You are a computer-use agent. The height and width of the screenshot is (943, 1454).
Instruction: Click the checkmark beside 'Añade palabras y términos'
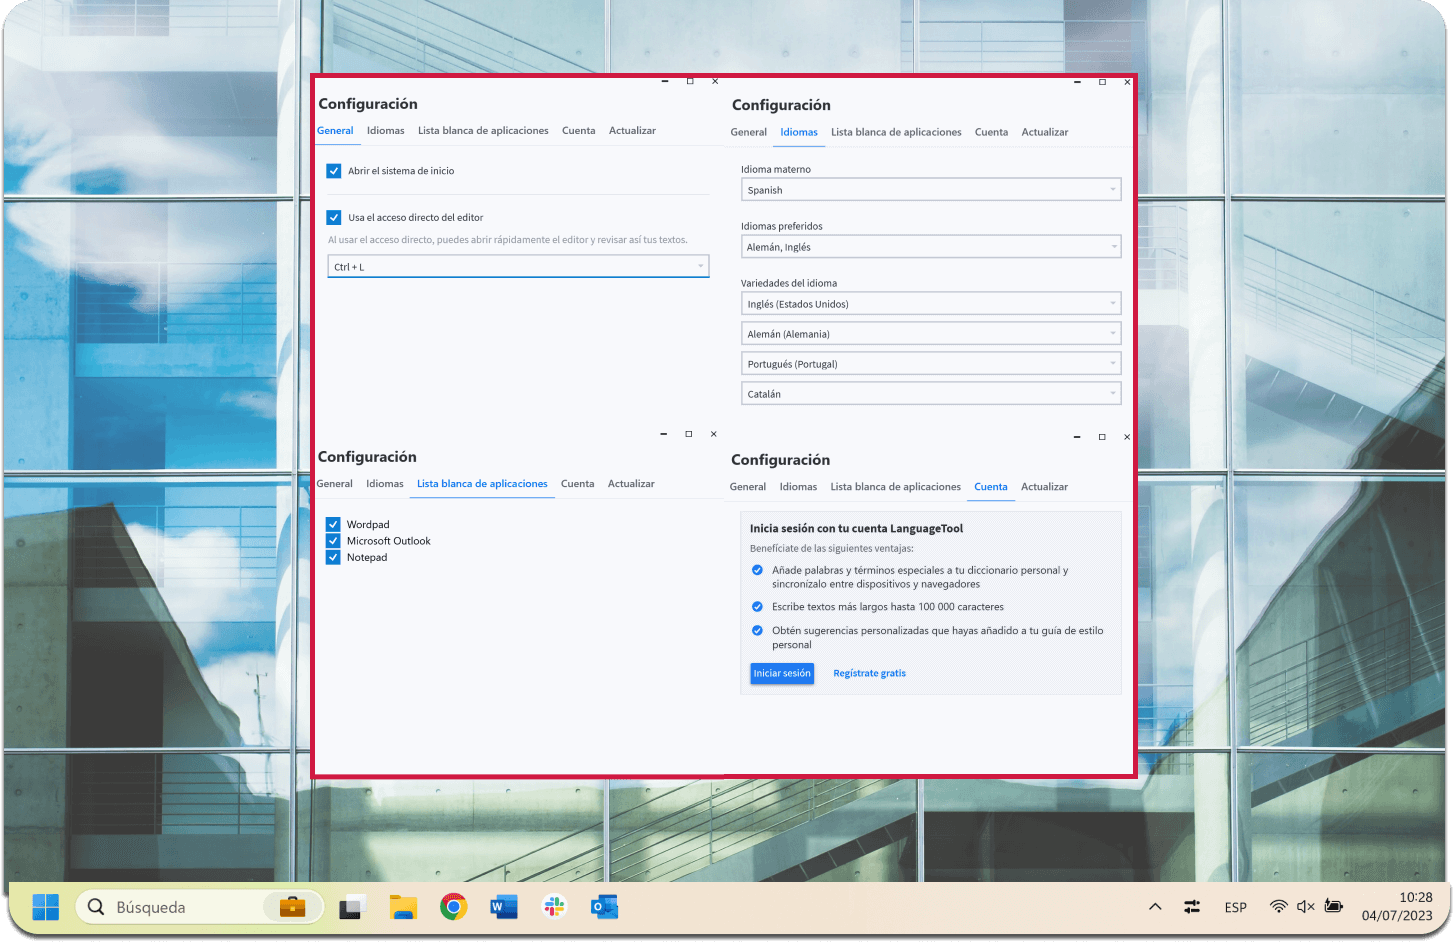(x=757, y=570)
